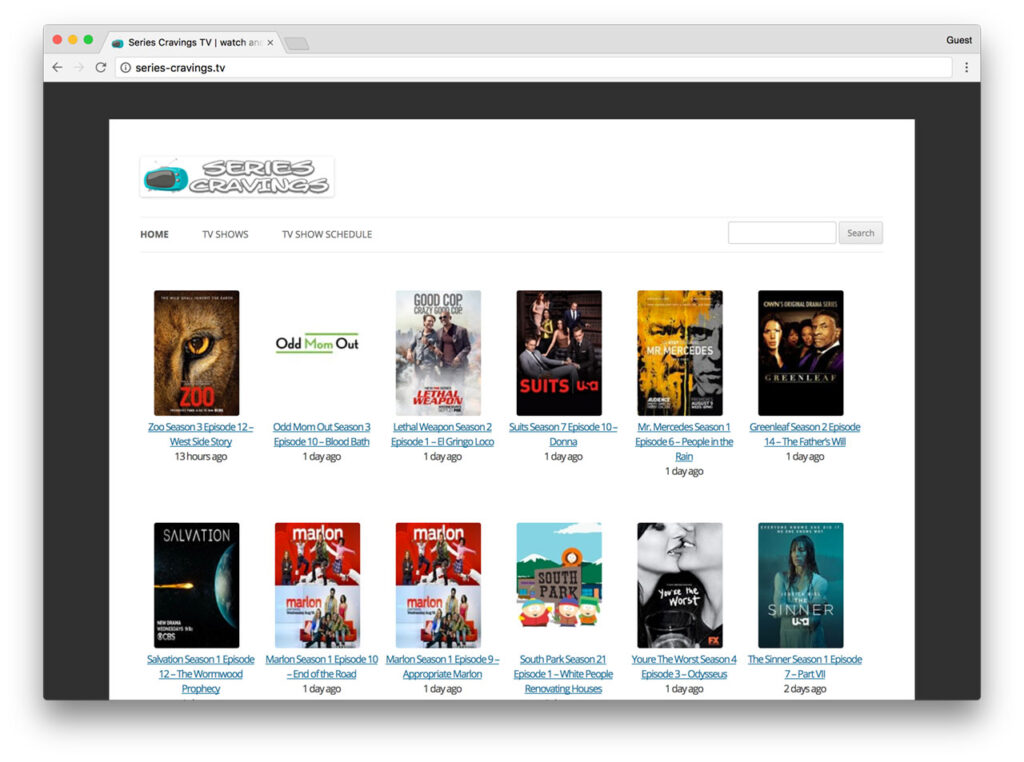The width and height of the screenshot is (1024, 762).
Task: Open the Greenleaf poster thumbnail
Action: point(801,353)
